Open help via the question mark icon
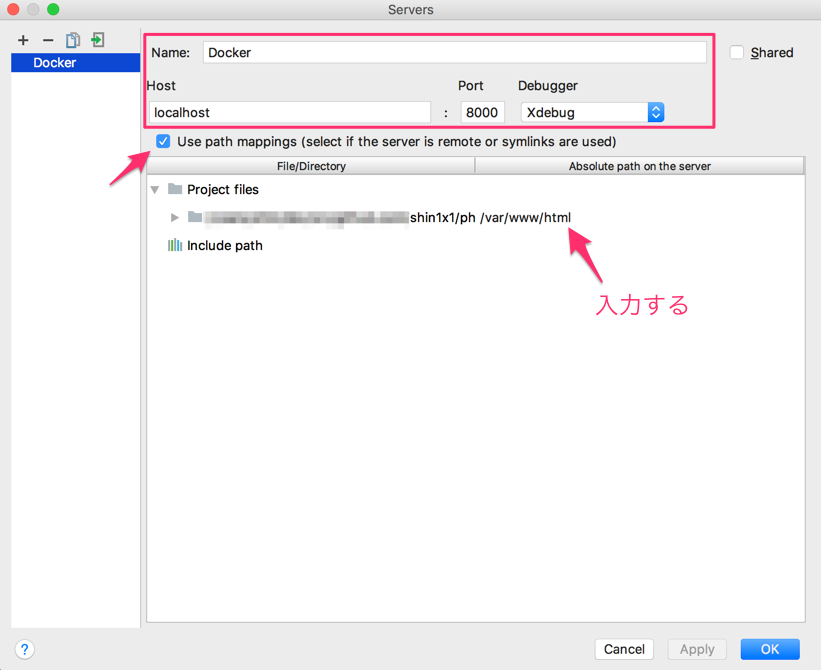821x670 pixels. click(24, 649)
